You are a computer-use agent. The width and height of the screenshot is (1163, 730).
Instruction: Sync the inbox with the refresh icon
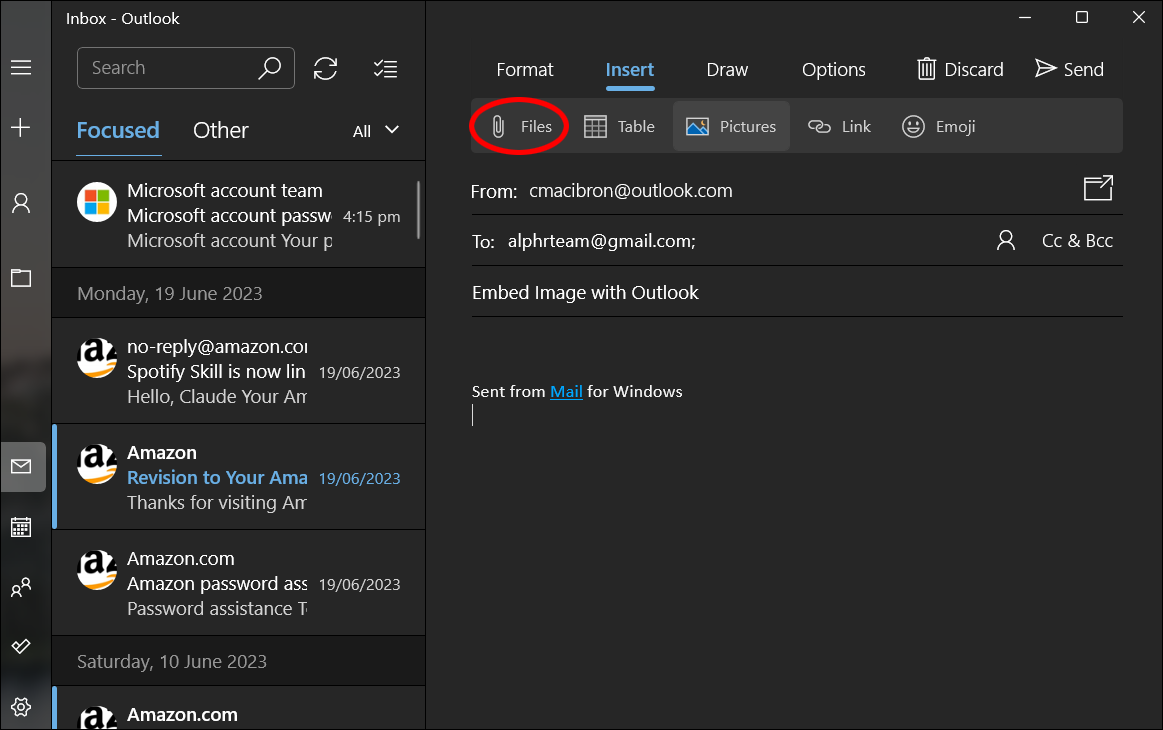click(325, 68)
